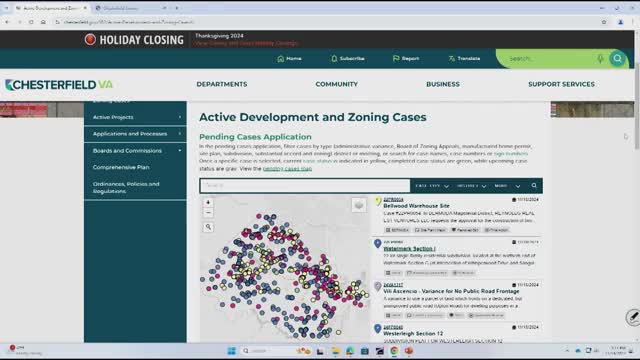
Task: Open PowerPoint from the taskbar
Action: tap(409, 351)
